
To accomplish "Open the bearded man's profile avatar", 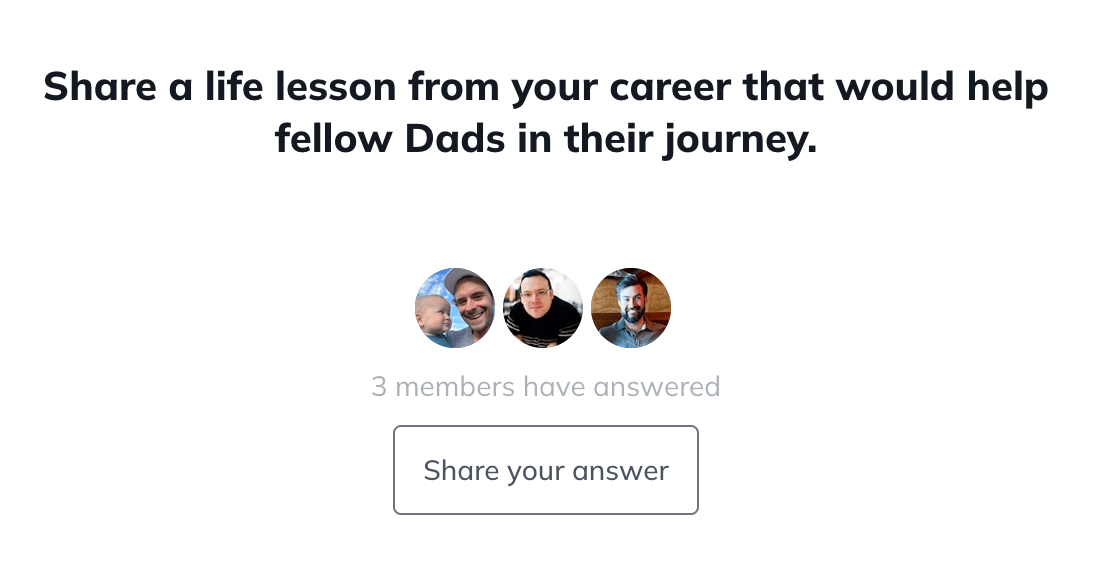I will [631, 308].
